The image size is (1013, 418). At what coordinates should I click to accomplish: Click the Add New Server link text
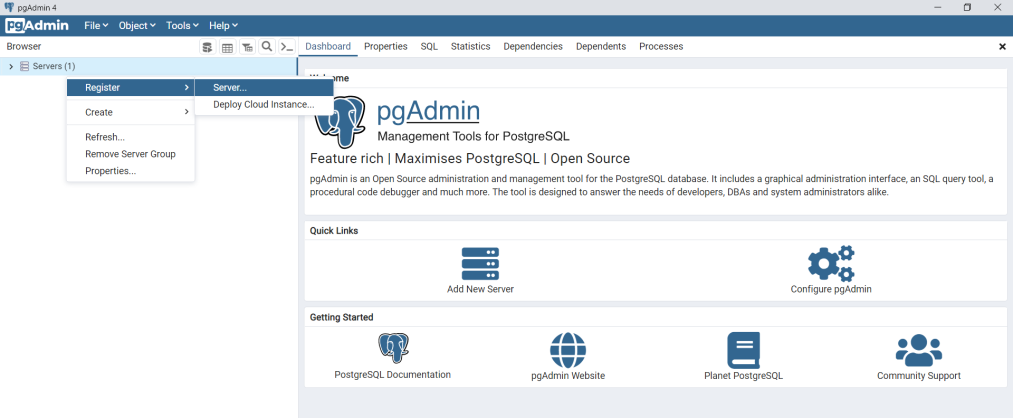[x=480, y=289]
